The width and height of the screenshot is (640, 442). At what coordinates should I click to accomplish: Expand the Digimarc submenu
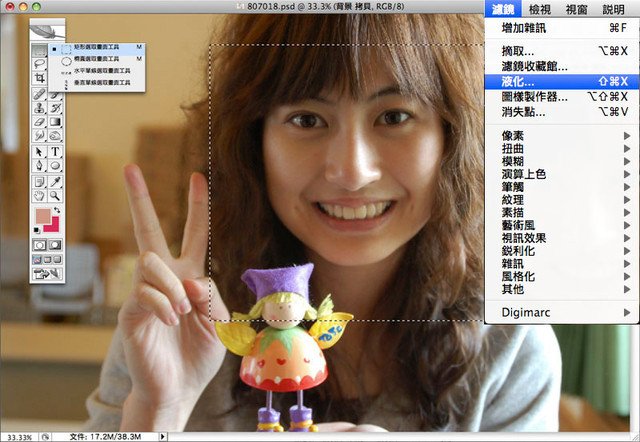(x=562, y=313)
